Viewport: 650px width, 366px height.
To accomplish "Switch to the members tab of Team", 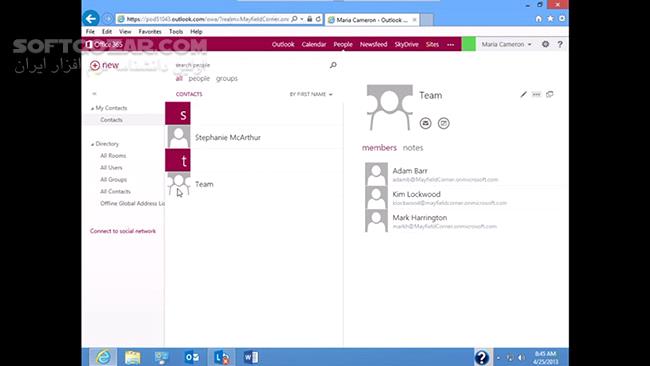I will coord(379,148).
